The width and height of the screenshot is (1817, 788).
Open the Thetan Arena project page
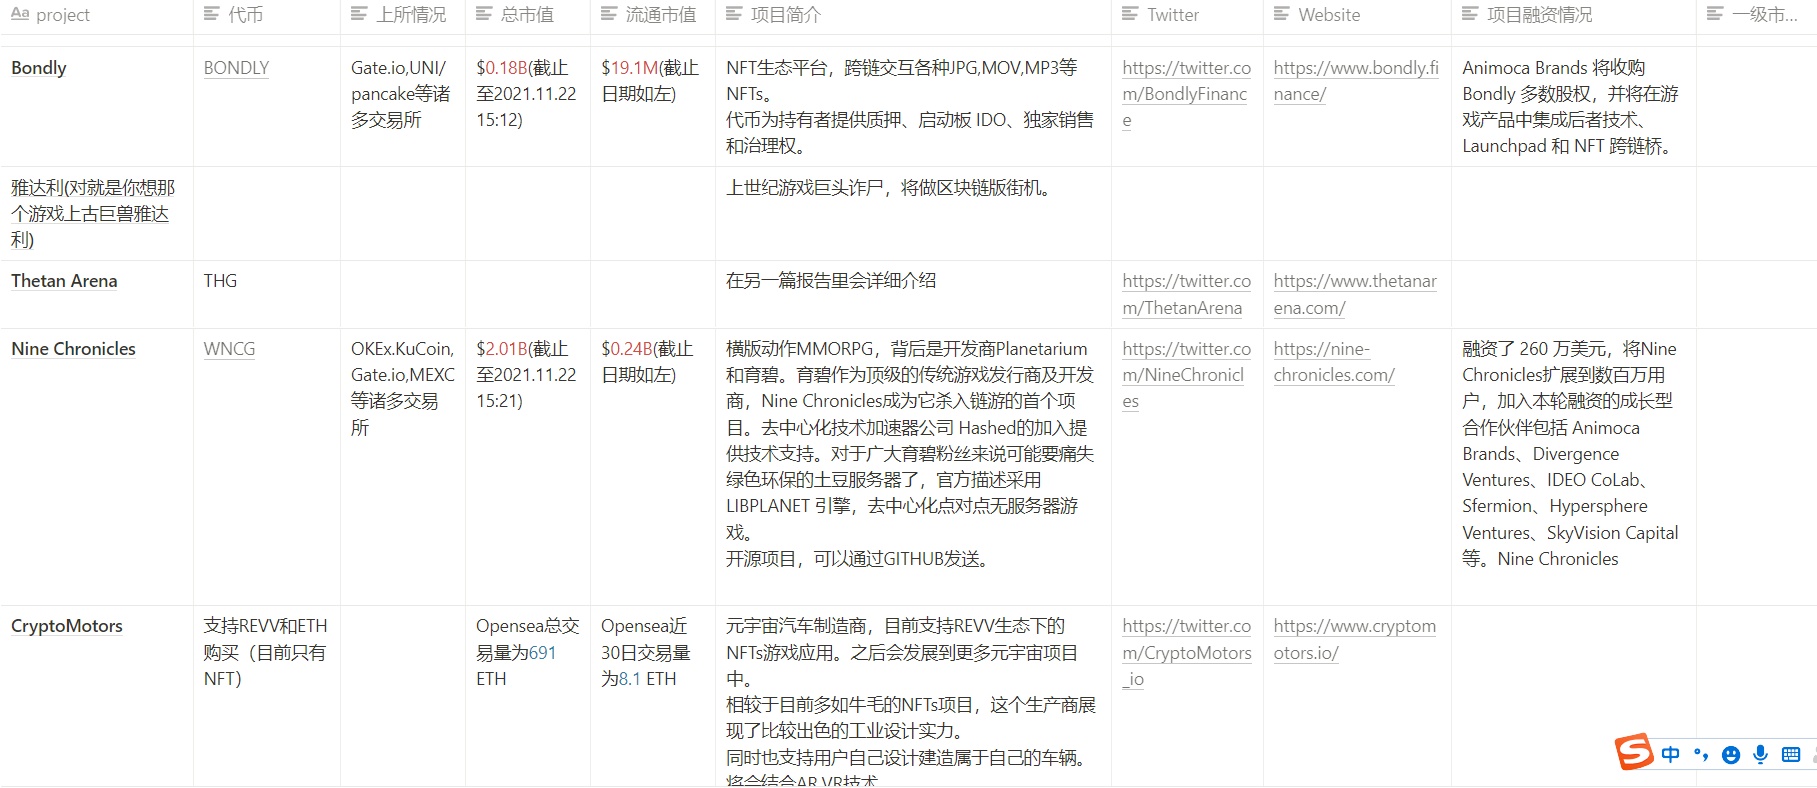[x=64, y=281]
